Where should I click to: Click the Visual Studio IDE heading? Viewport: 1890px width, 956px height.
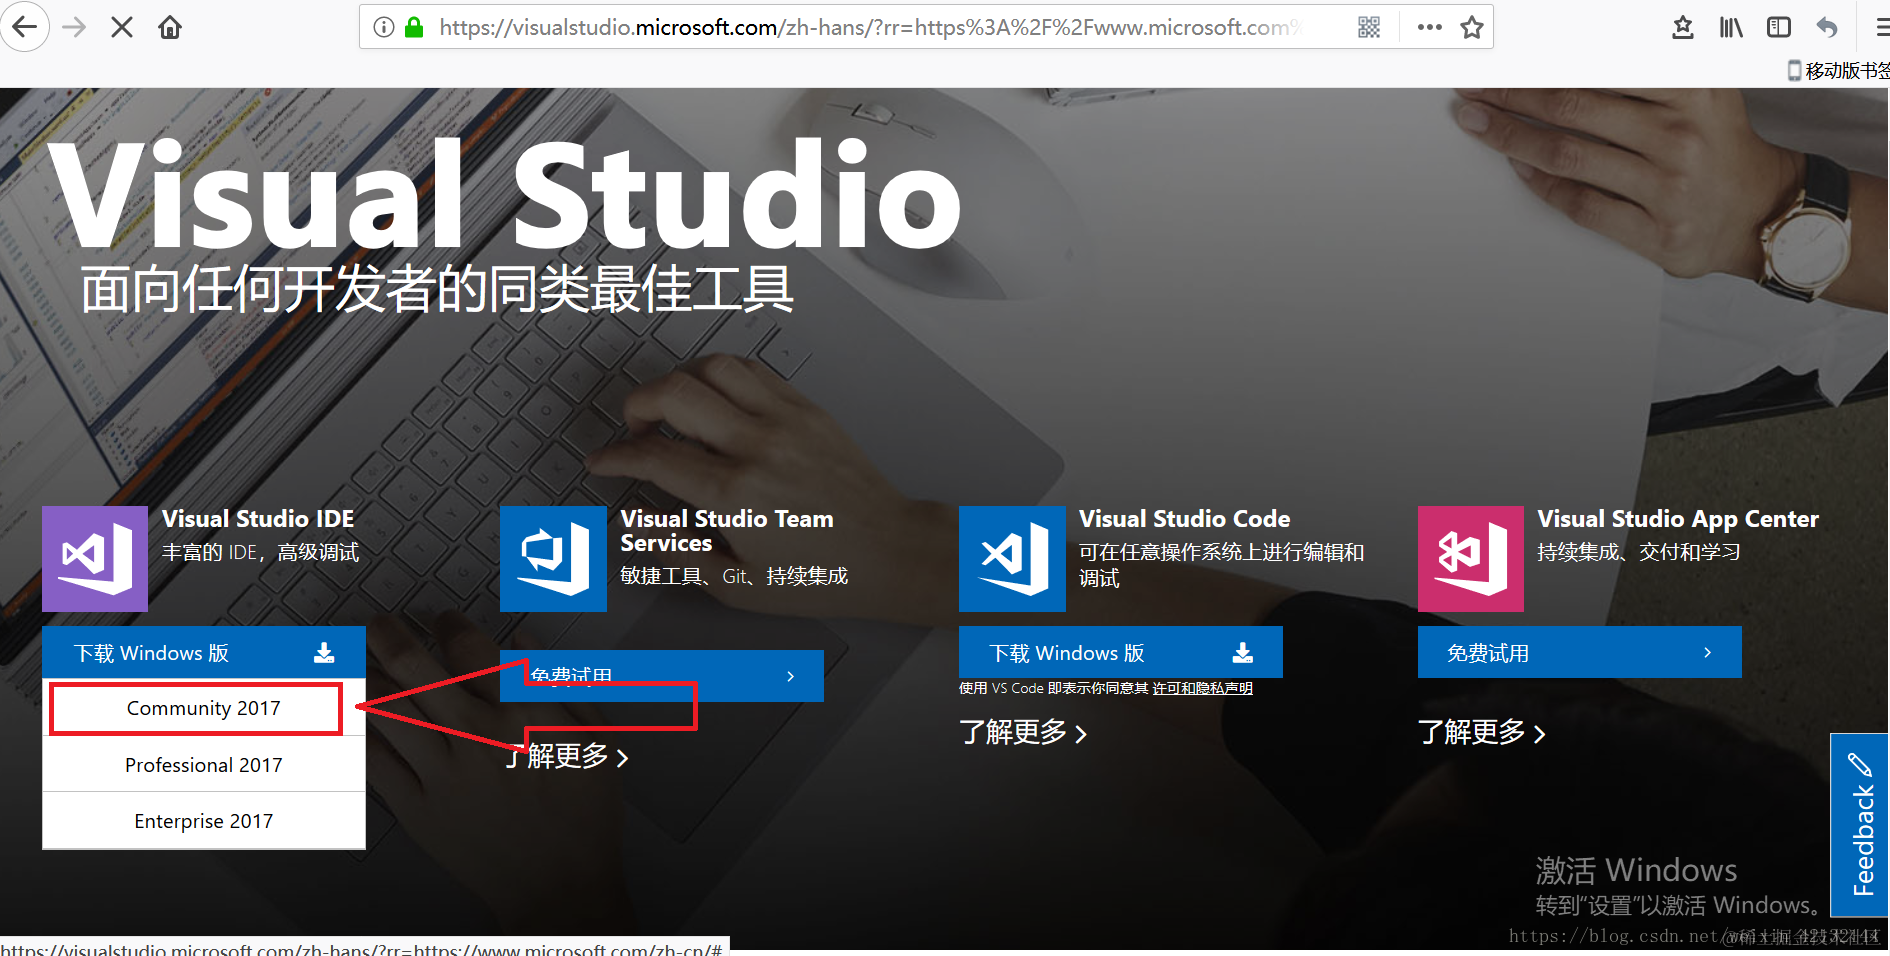(x=258, y=519)
